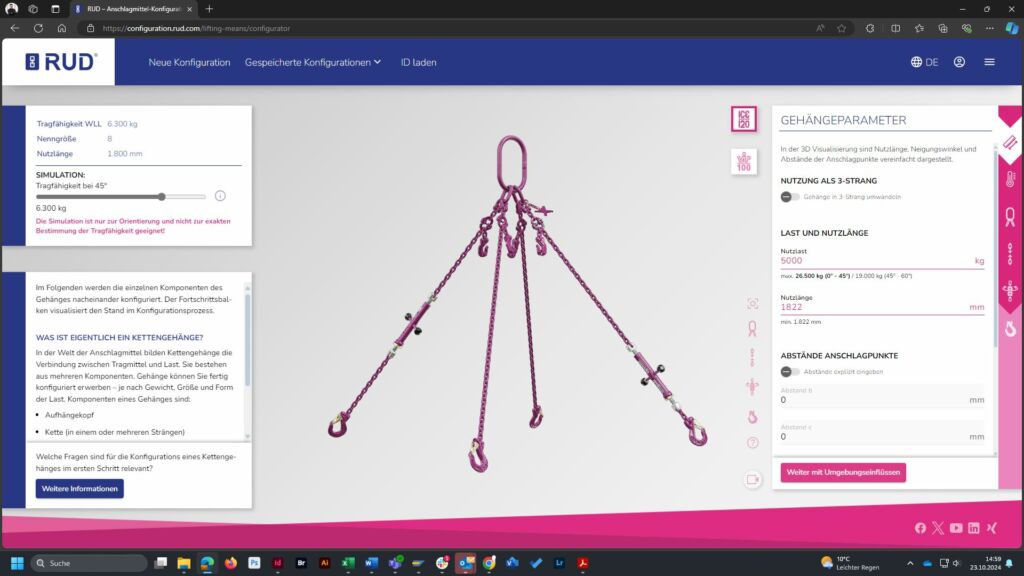Open RUD's YouTube channel icon
This screenshot has width=1024, height=576.
click(956, 528)
